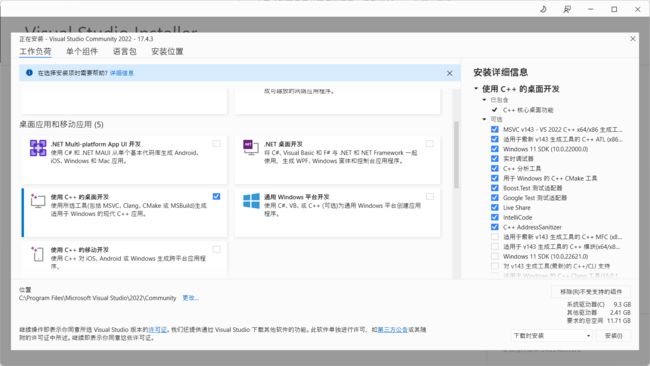Click the 使用 C++ 的桌面开发 workload icon
The image size is (650, 366).
38,201
